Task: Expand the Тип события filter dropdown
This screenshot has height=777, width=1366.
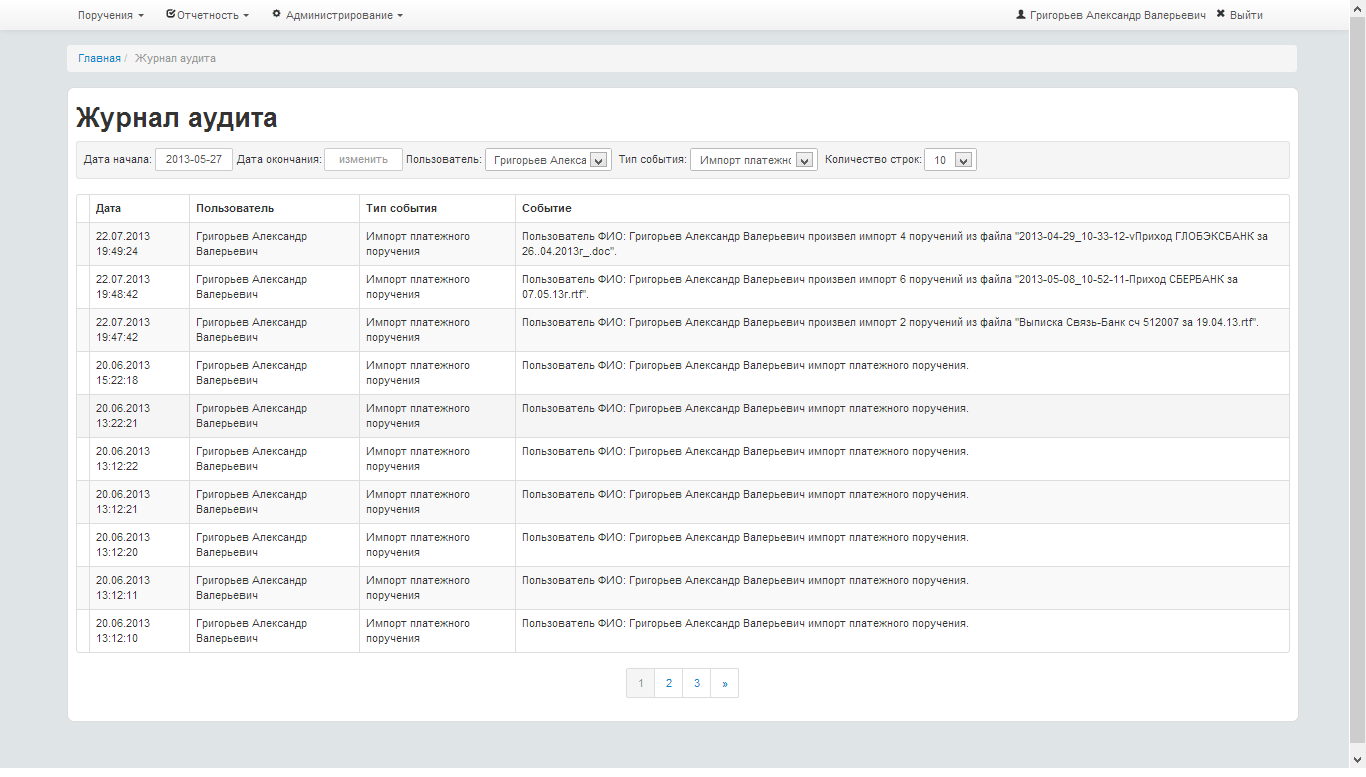Action: (x=754, y=160)
